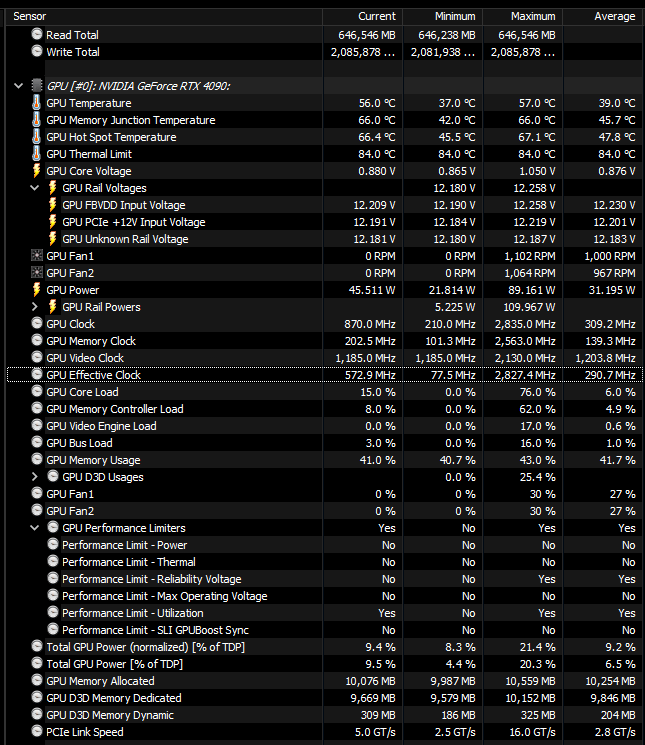
Task: Click the 1,102 RPM maximum GPU Fan1 value
Action: click(530, 256)
